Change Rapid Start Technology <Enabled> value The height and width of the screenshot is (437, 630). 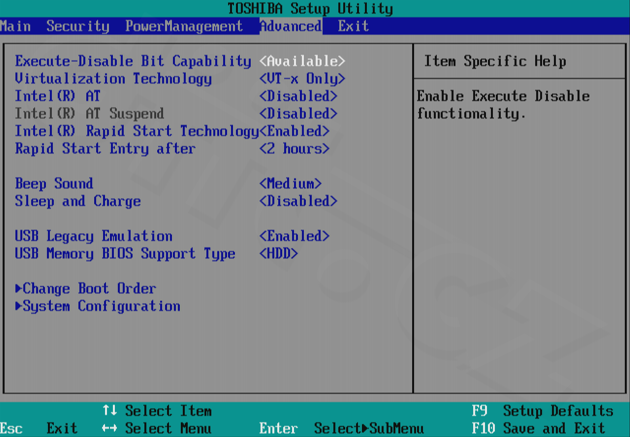click(294, 131)
